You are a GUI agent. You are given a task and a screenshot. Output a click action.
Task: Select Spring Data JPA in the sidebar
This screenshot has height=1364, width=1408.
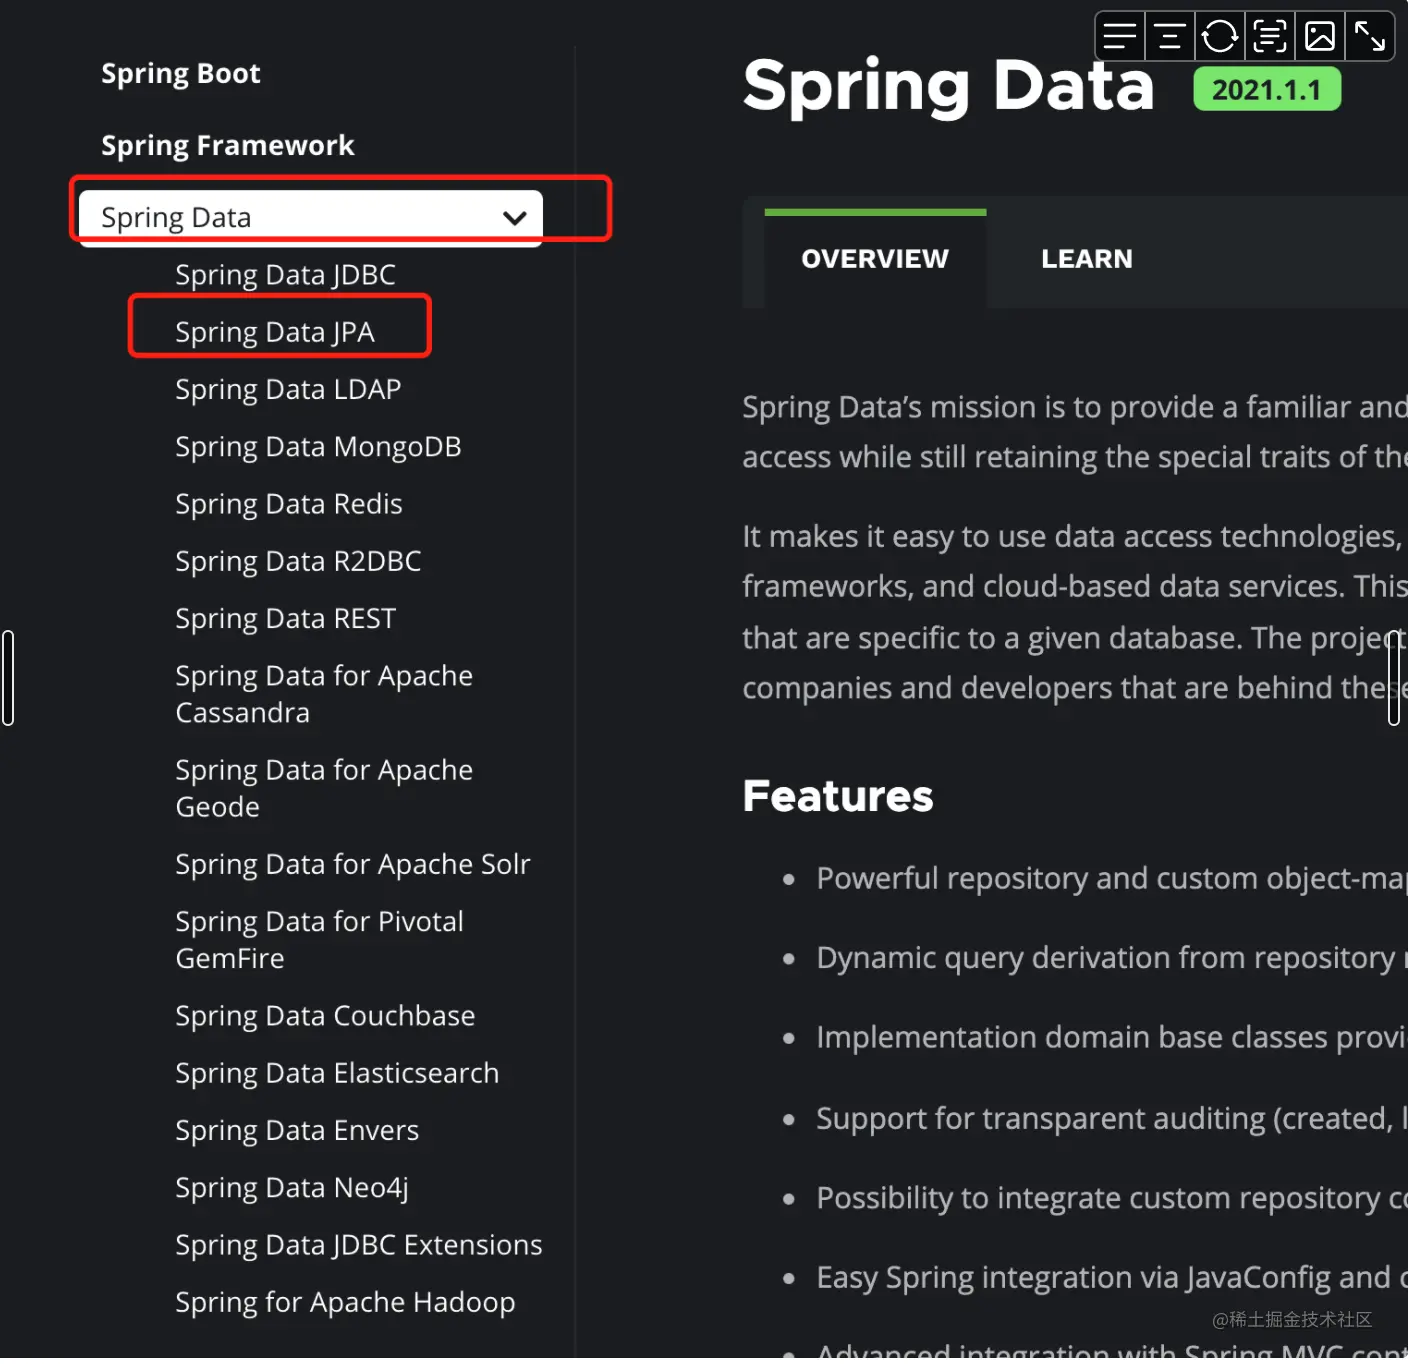pos(273,331)
